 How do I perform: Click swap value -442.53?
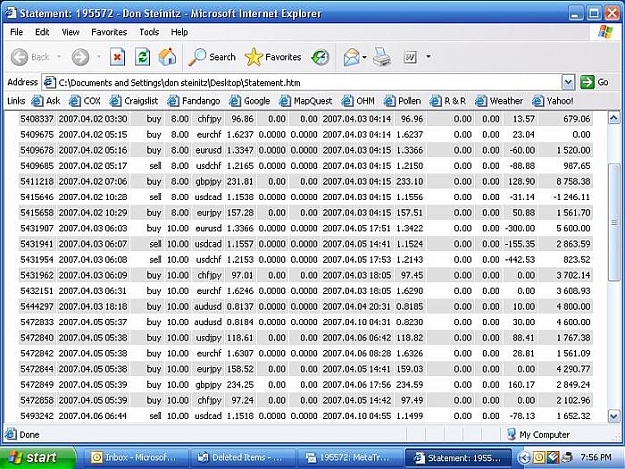[520, 259]
